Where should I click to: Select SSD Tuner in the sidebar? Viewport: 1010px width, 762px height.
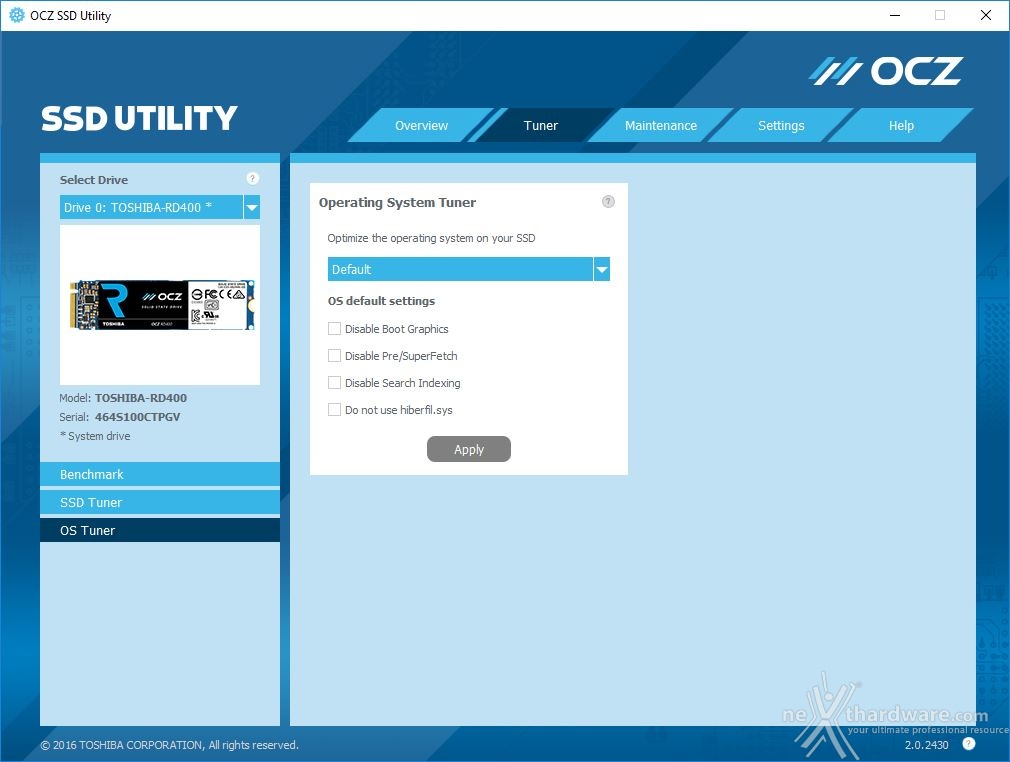(160, 502)
